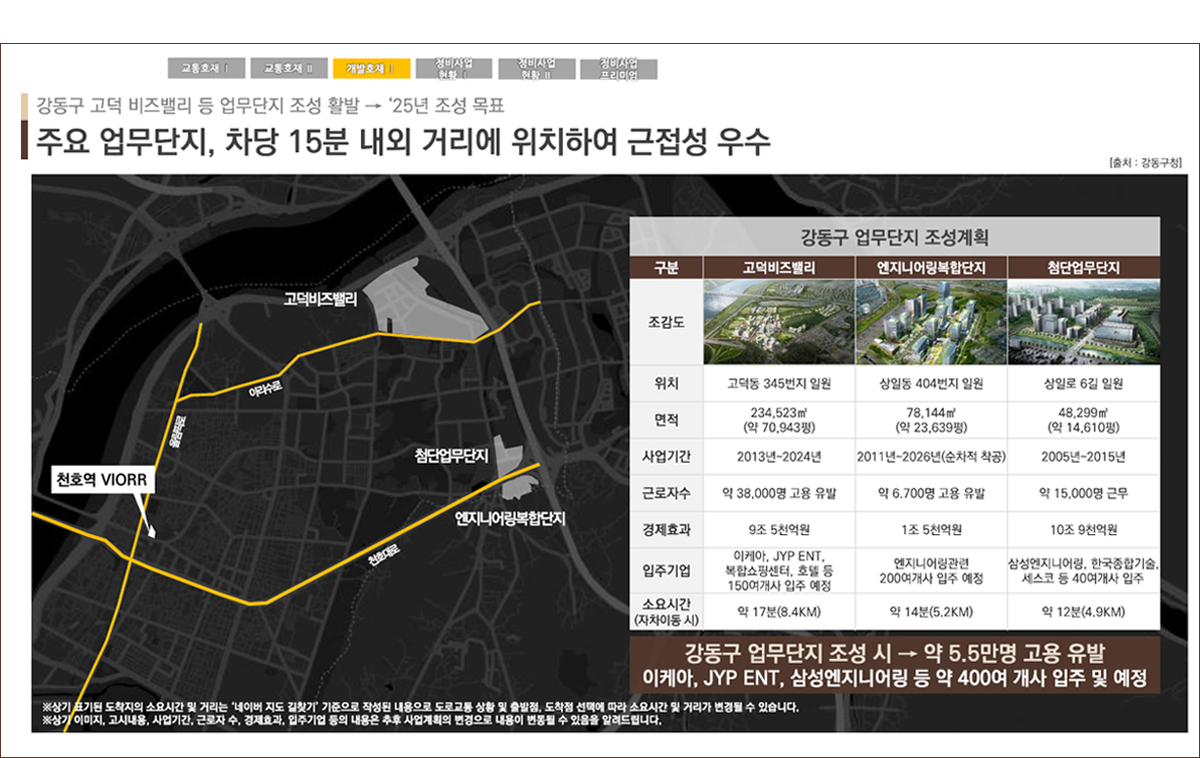Viewport: 1200px width, 758px height.
Task: Click the cell 고덕동 345번지 일원
Action: coord(780,383)
